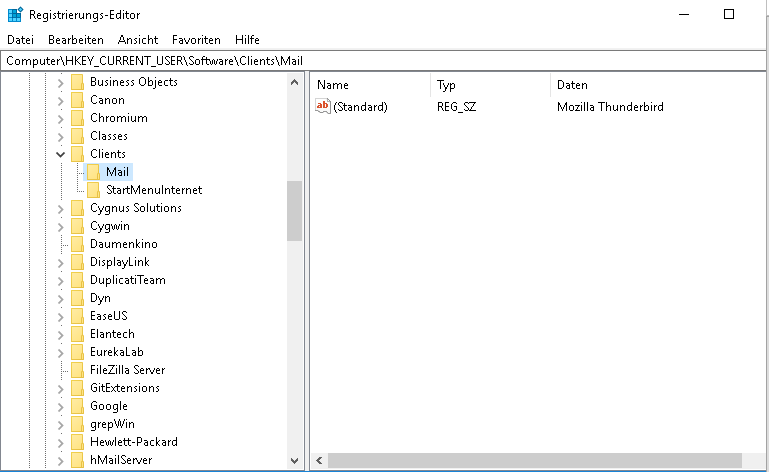The height and width of the screenshot is (472, 769).
Task: Click the Cygnus Solutions folder icon
Action: point(77,208)
